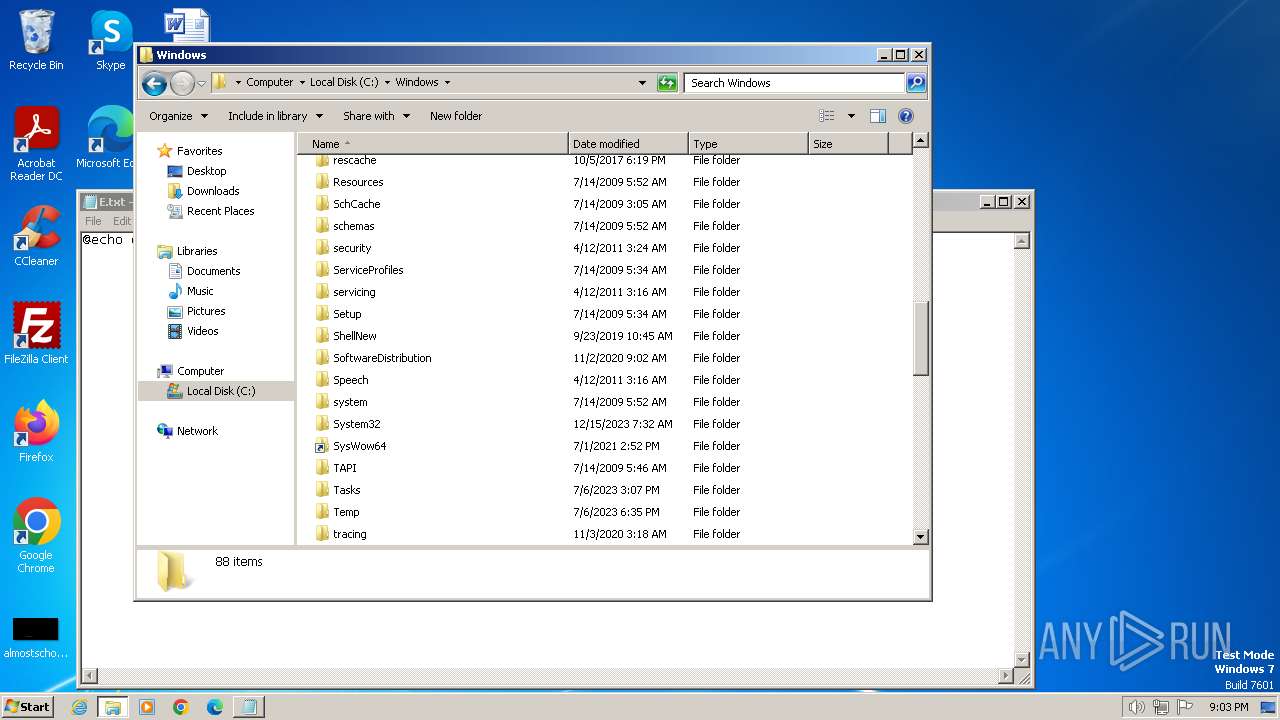Open the address bar history dropdown
Viewport: 1280px width, 720px height.
pos(642,83)
